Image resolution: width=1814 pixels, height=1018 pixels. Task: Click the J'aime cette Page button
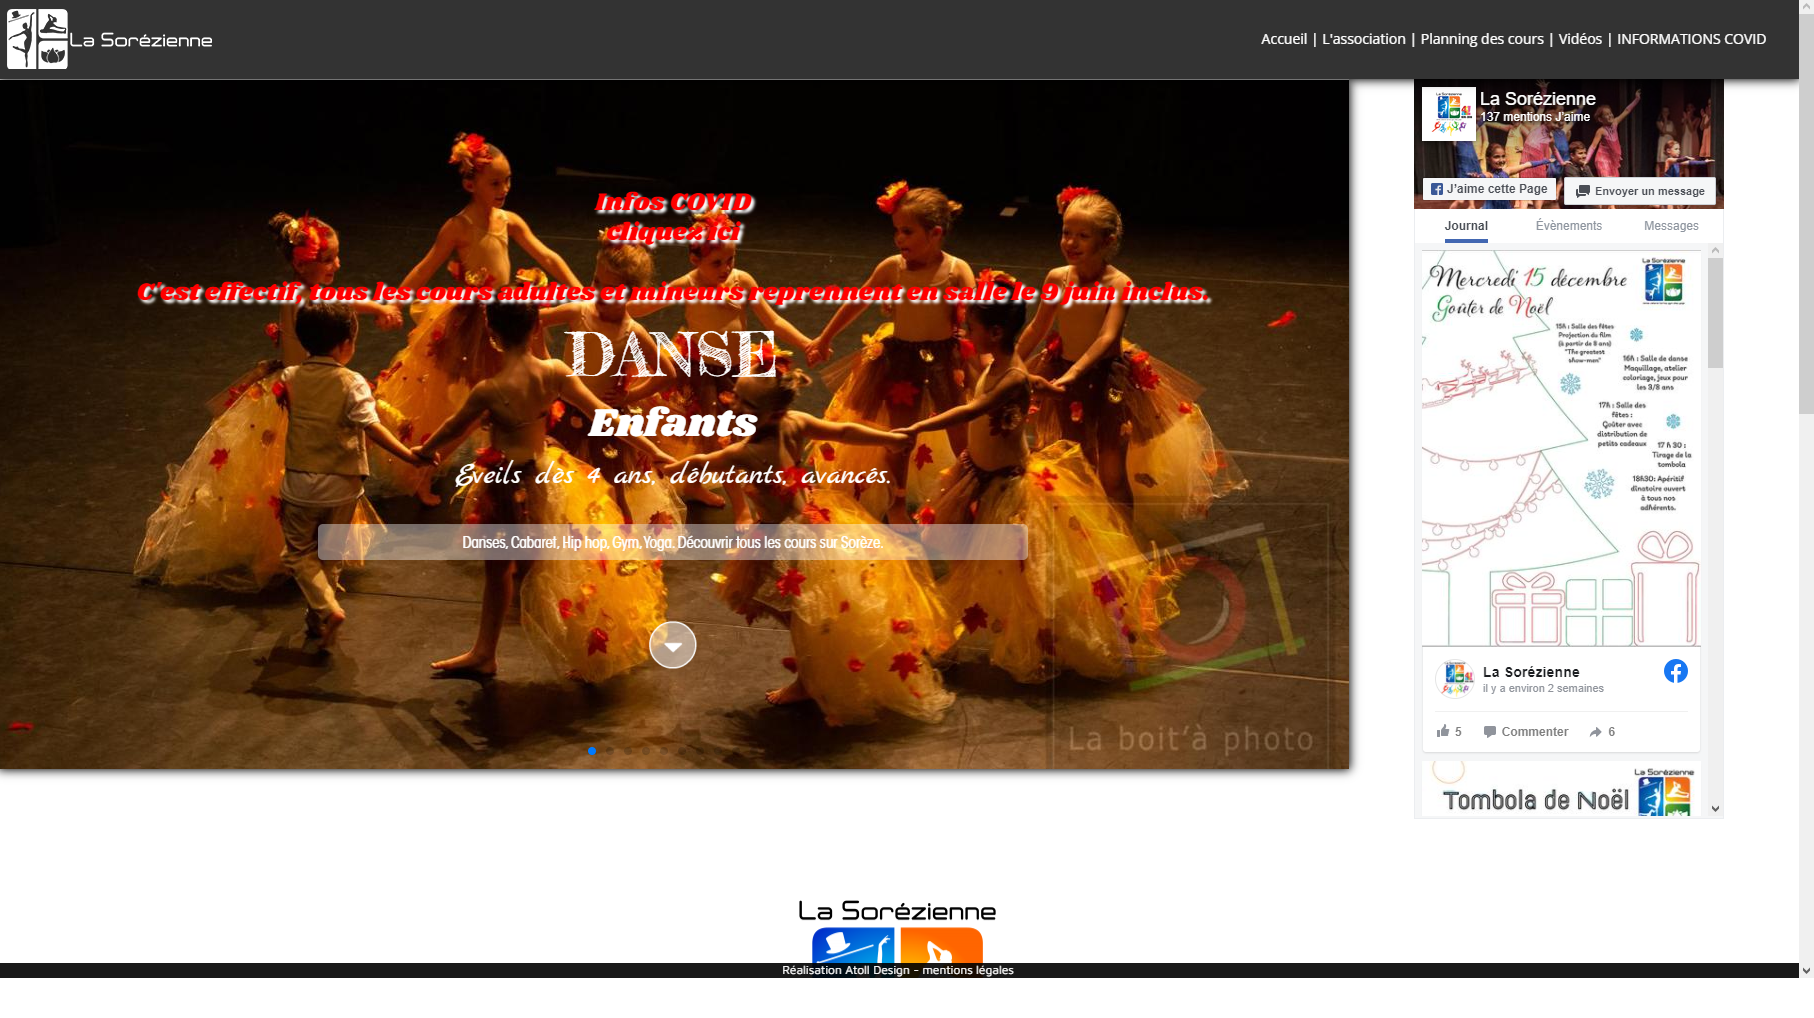pos(1488,188)
